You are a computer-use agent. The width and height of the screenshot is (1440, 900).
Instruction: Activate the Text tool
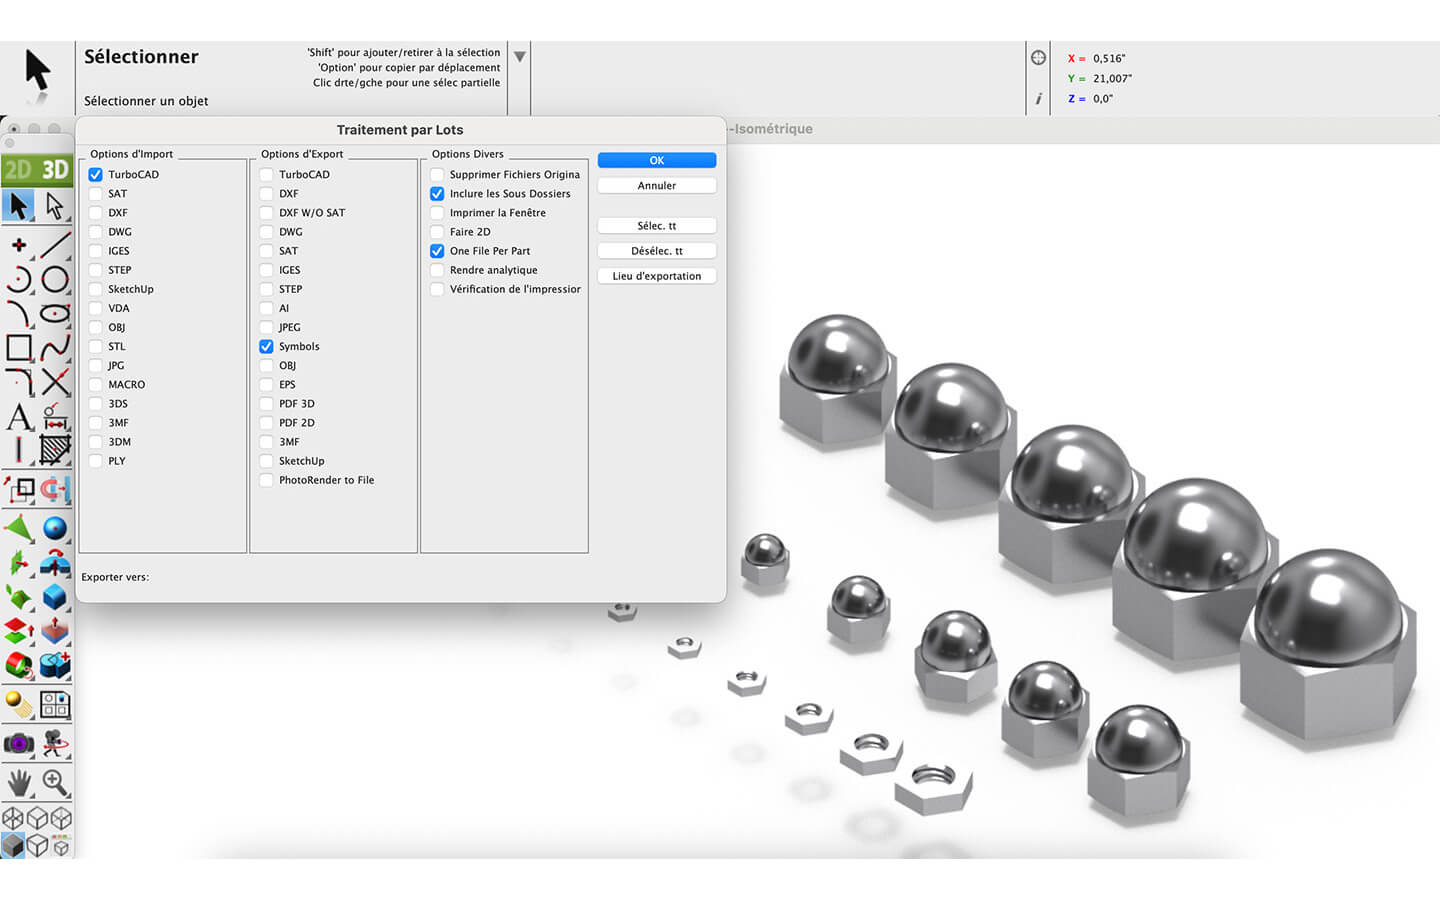[x=19, y=417]
